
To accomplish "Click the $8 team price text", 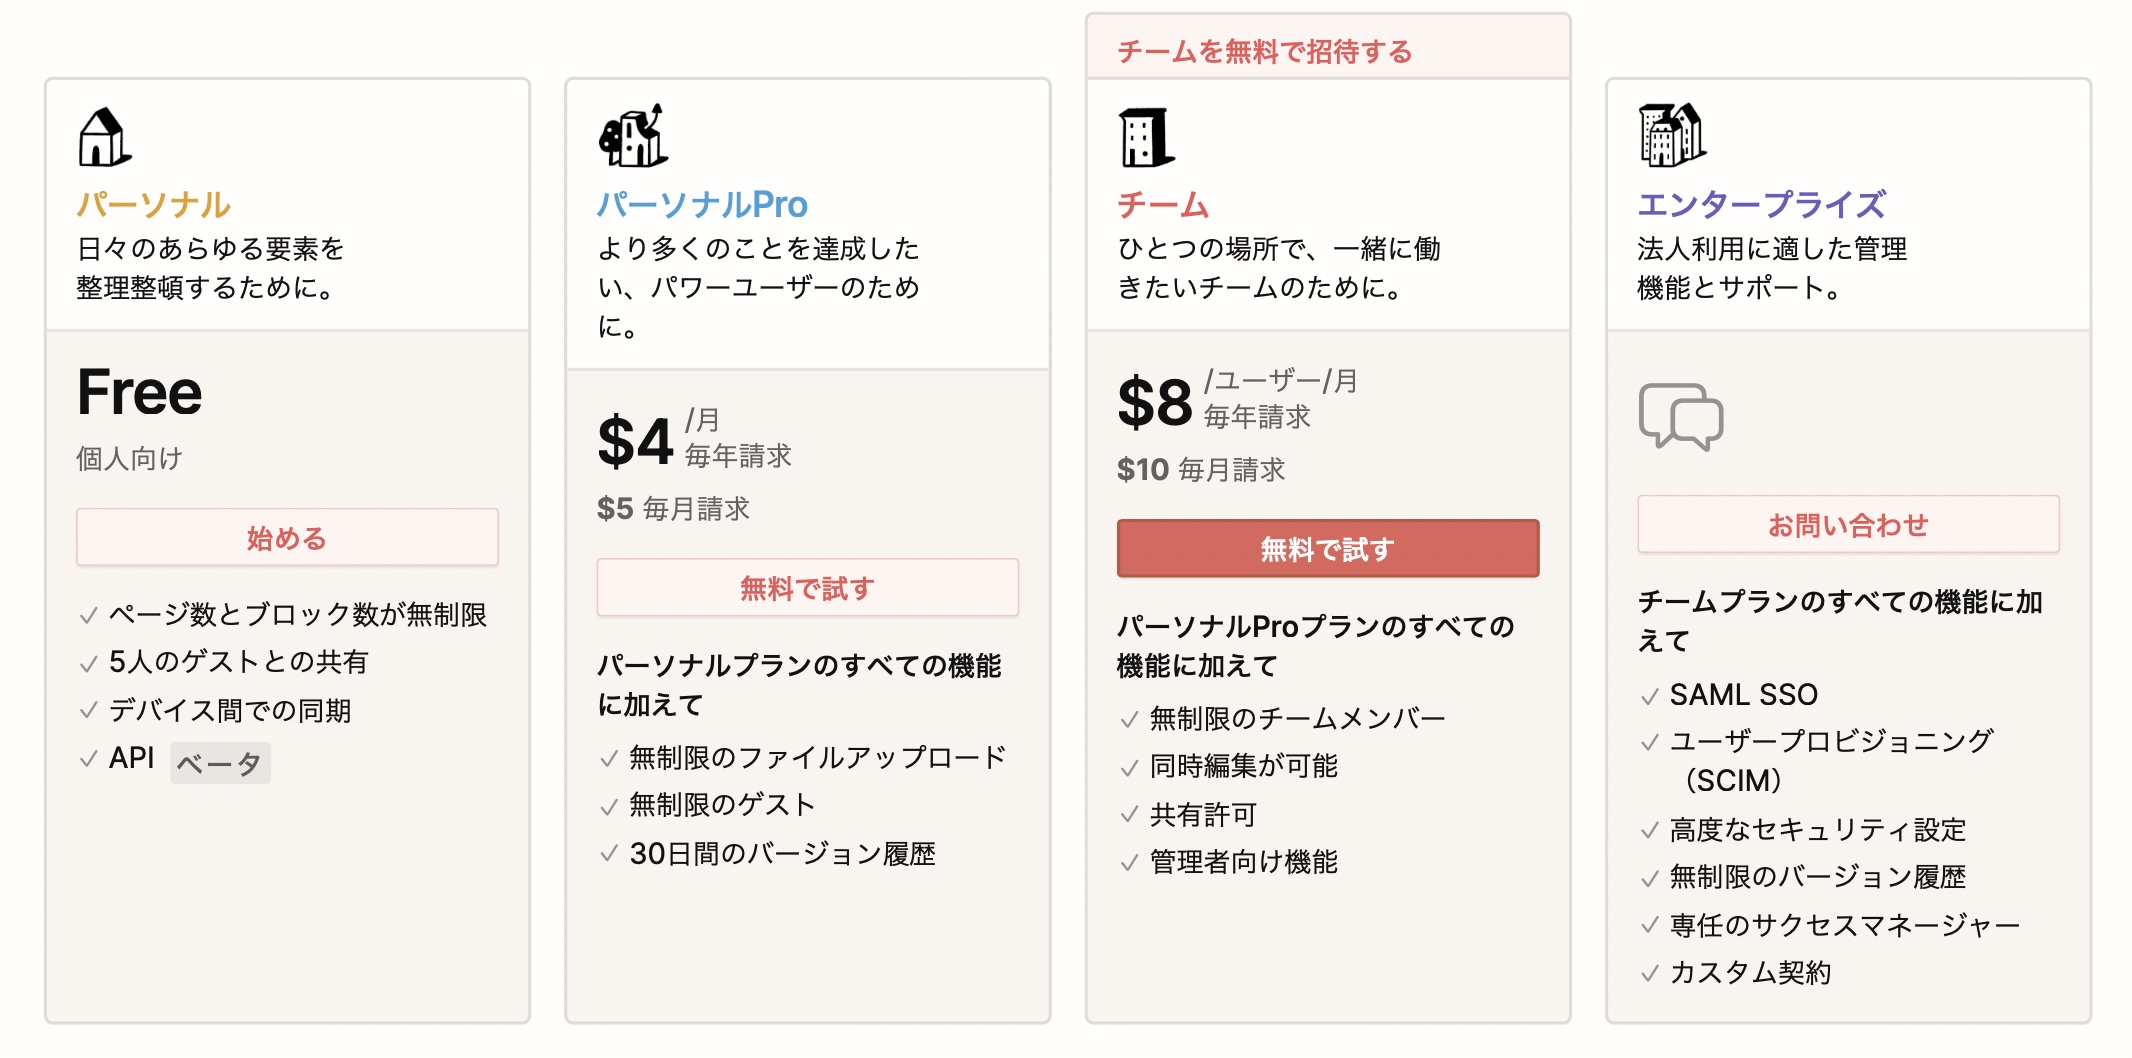I will 1155,402.
